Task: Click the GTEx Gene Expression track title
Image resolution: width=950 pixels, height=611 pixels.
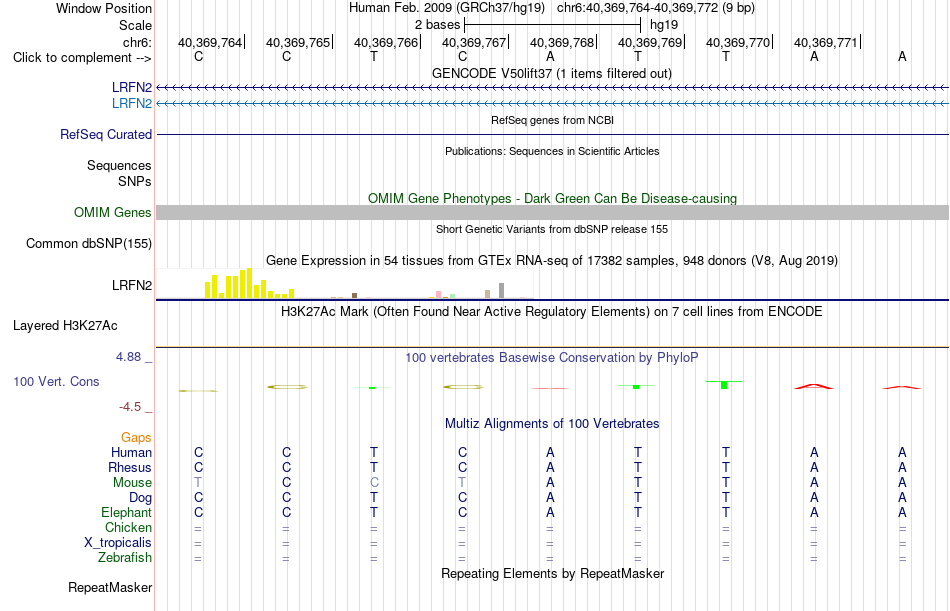Action: (x=552, y=261)
